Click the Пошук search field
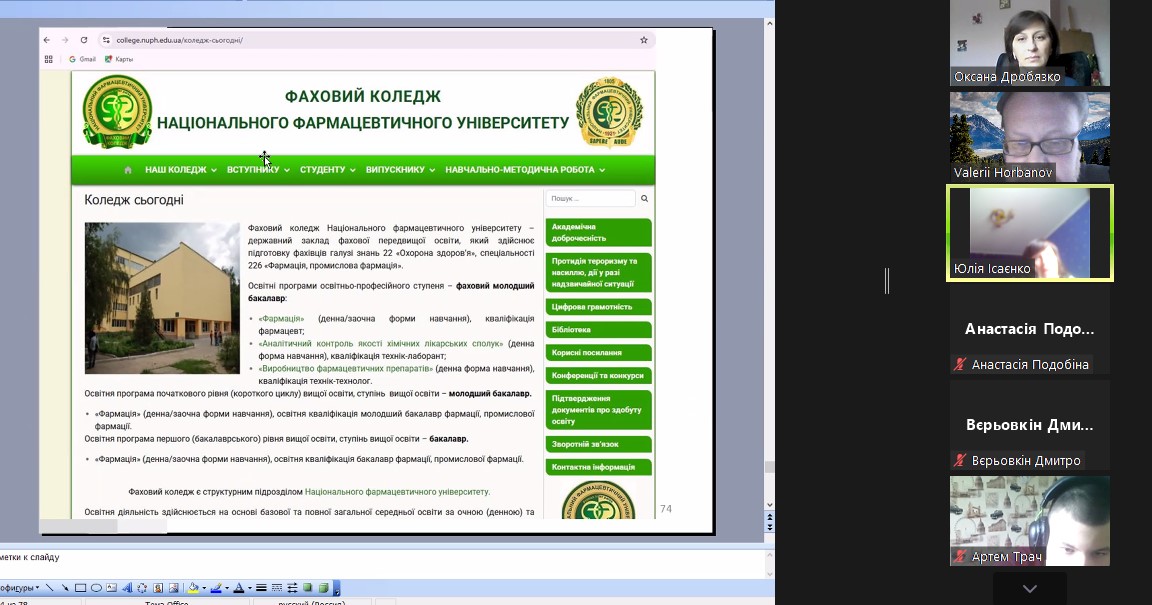The height and width of the screenshot is (605, 1152). (590, 198)
